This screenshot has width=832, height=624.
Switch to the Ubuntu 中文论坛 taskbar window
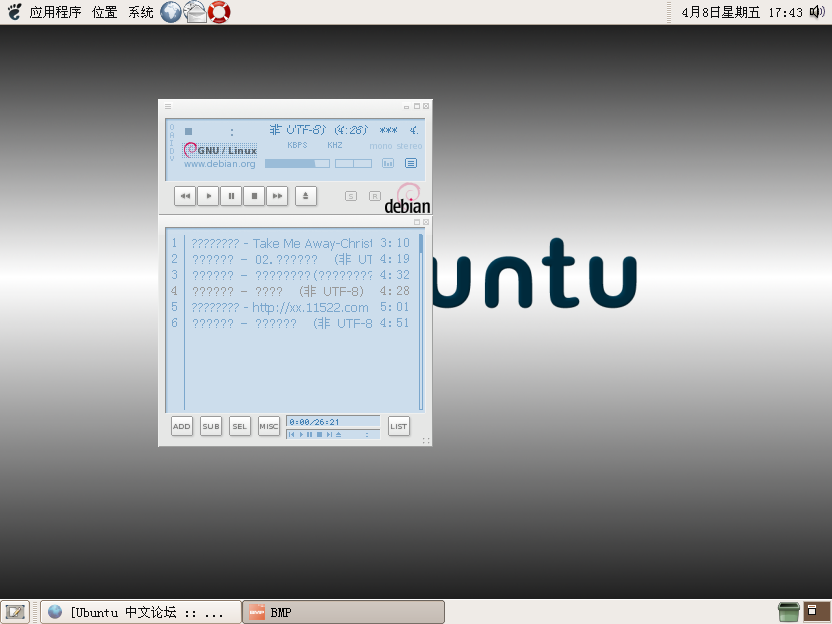click(141, 612)
